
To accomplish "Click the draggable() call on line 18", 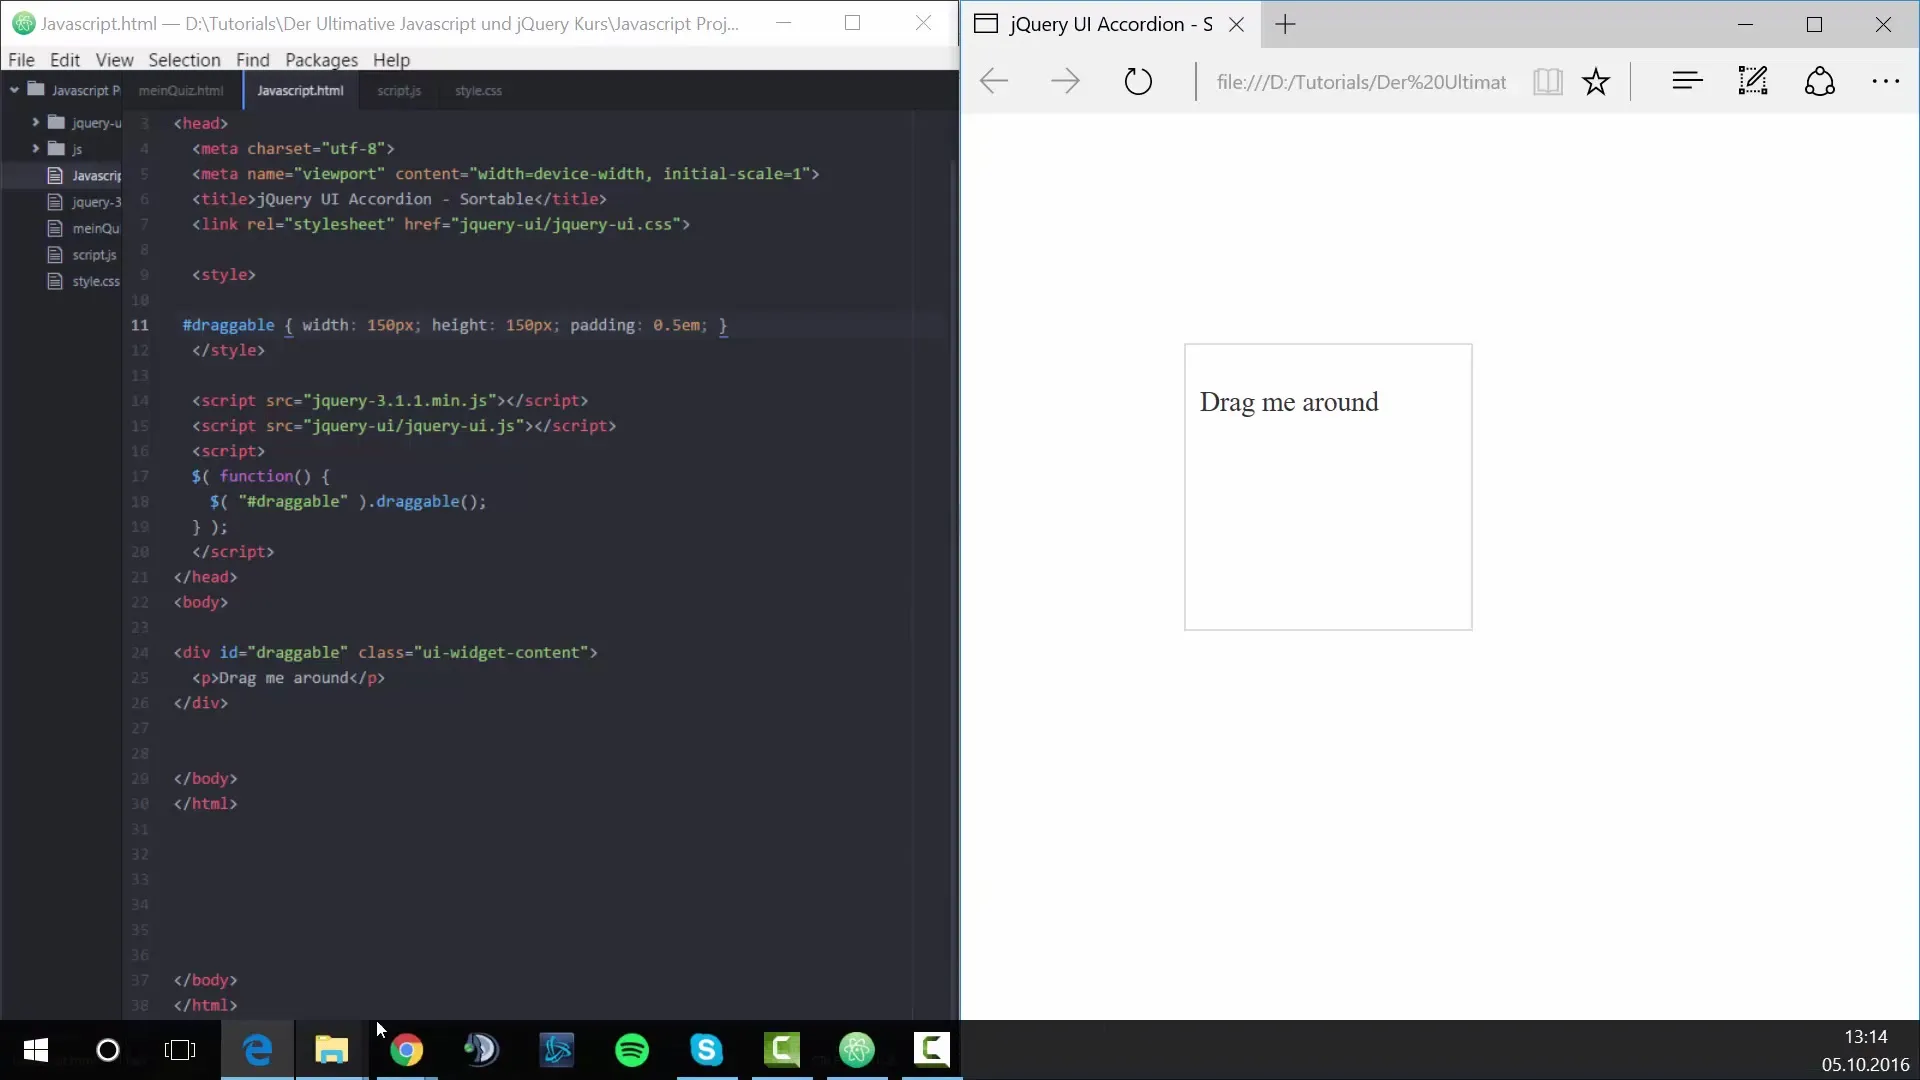I will (x=431, y=501).
